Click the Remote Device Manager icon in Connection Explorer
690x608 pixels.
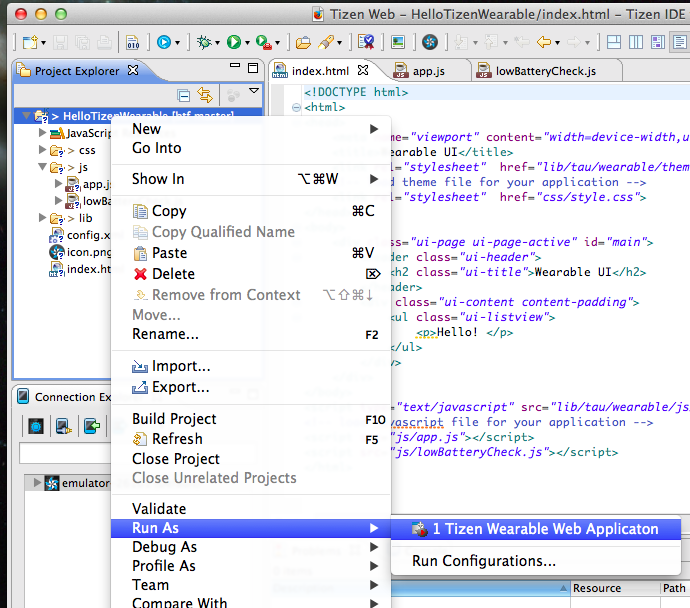coord(63,426)
